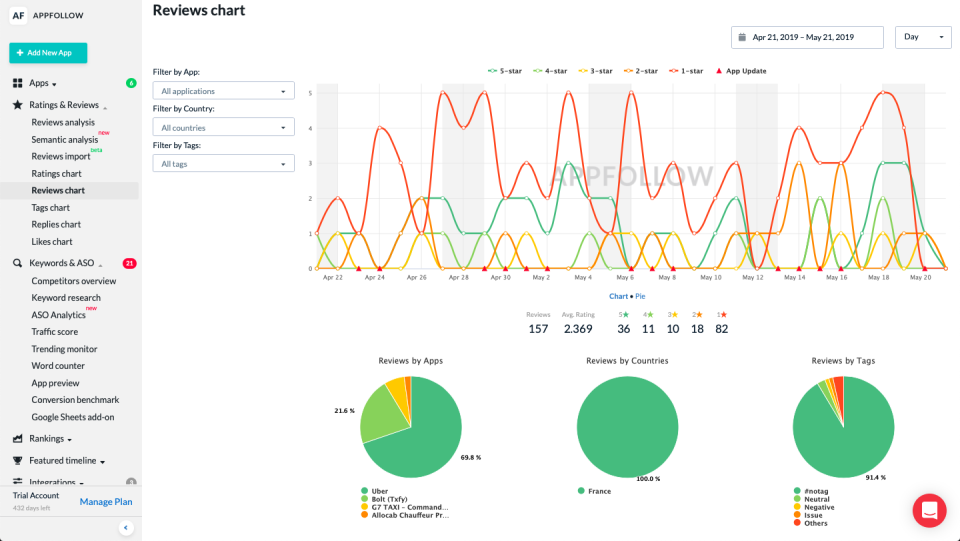The height and width of the screenshot is (541, 960).
Task: Collapse the Ratings & Reviews section
Action: (x=67, y=105)
